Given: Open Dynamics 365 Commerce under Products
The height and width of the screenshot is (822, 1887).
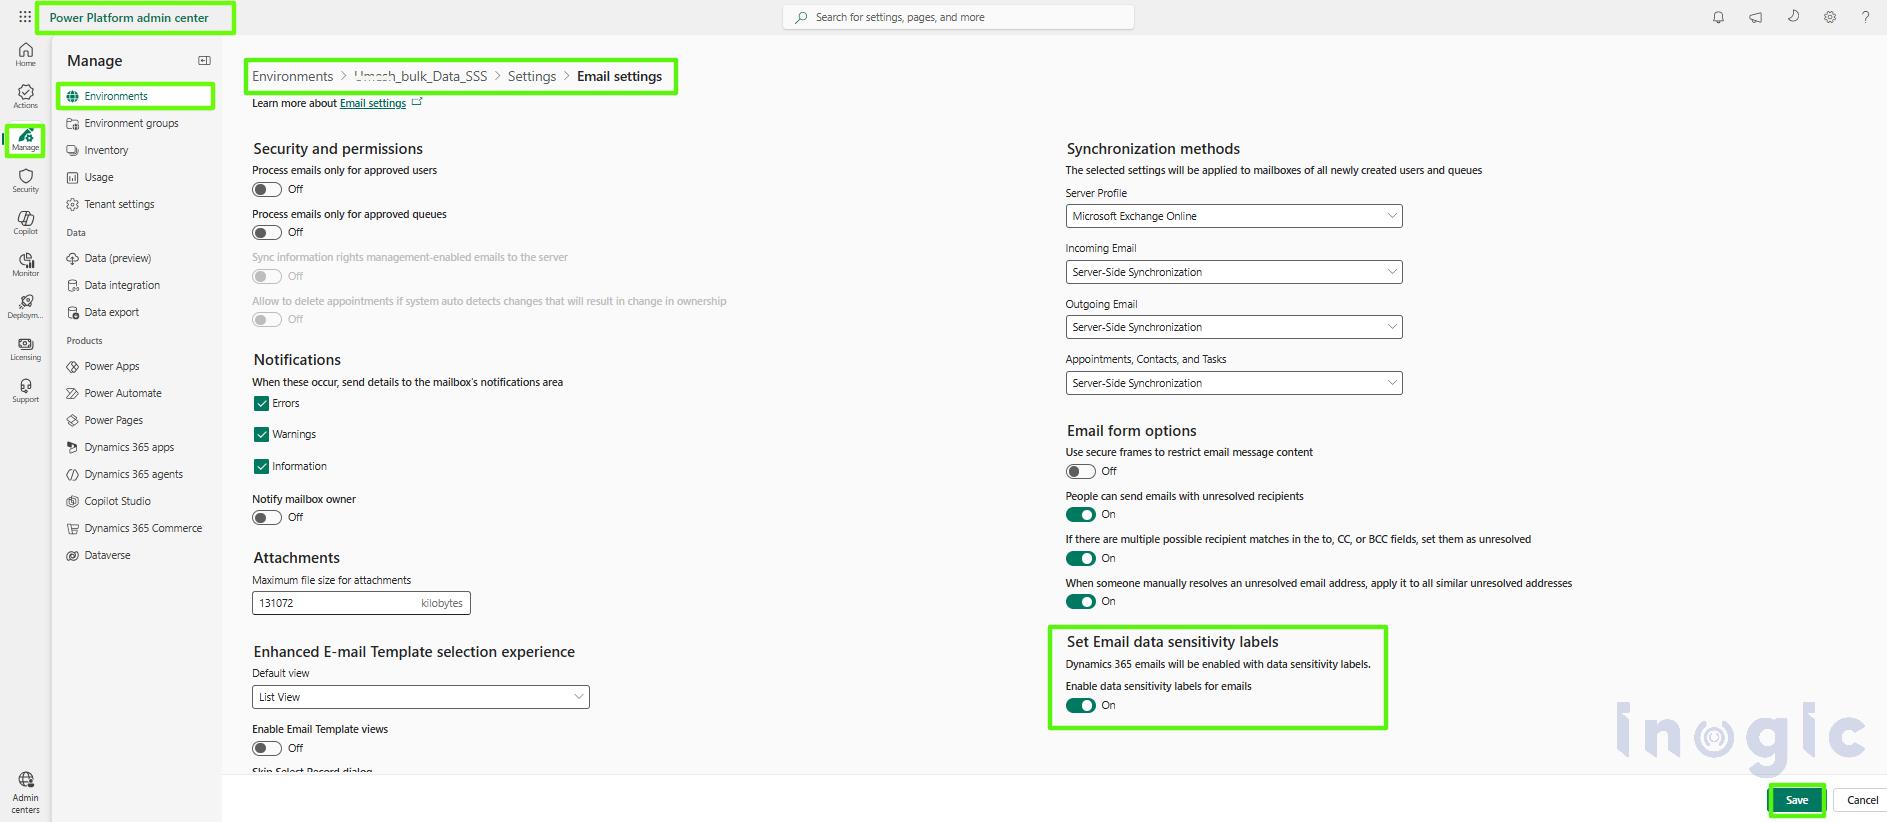Looking at the screenshot, I should pyautogui.click(x=135, y=528).
